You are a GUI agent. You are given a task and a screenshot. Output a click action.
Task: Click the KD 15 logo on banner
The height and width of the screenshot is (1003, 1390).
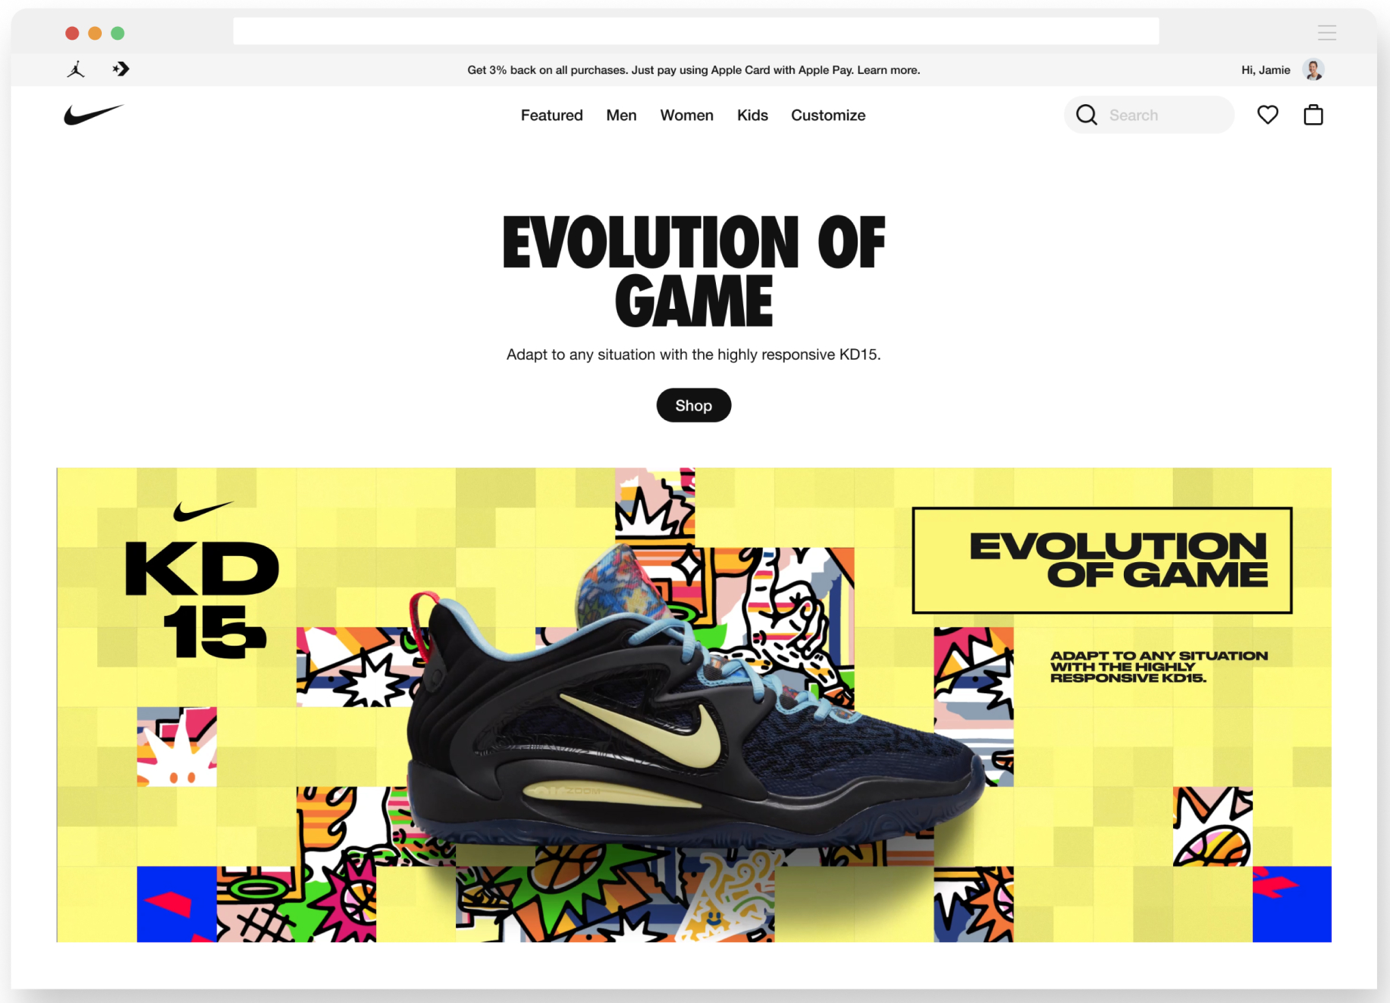[202, 580]
